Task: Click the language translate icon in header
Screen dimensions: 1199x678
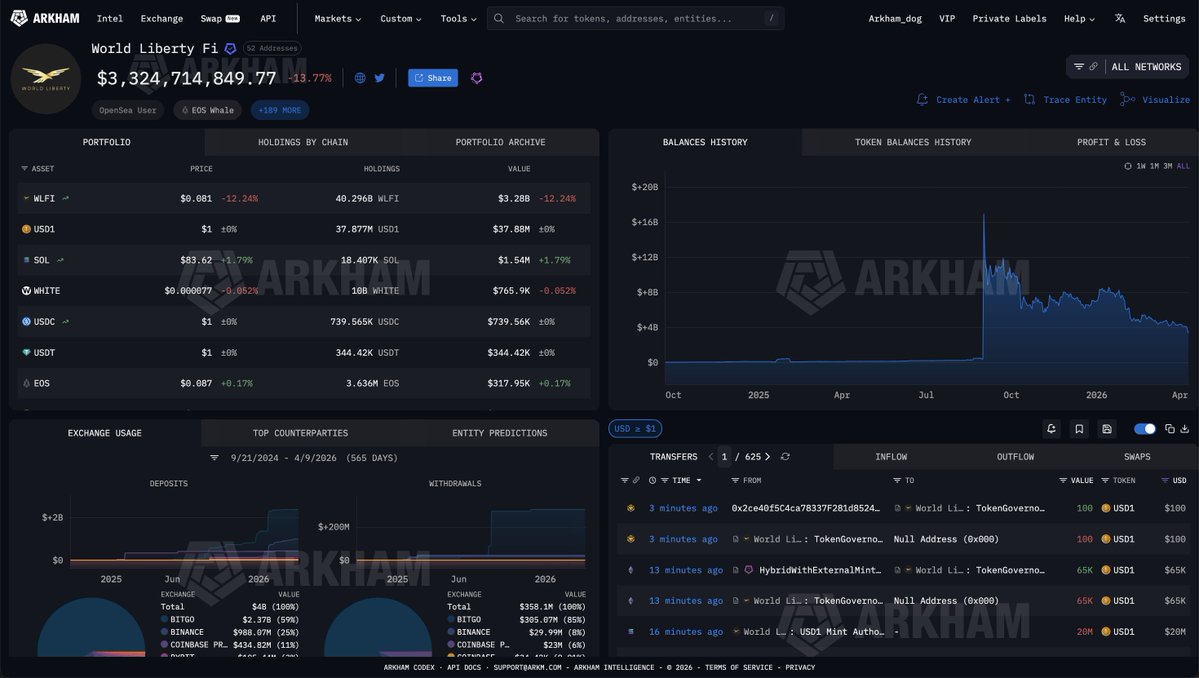Action: click(x=1119, y=18)
